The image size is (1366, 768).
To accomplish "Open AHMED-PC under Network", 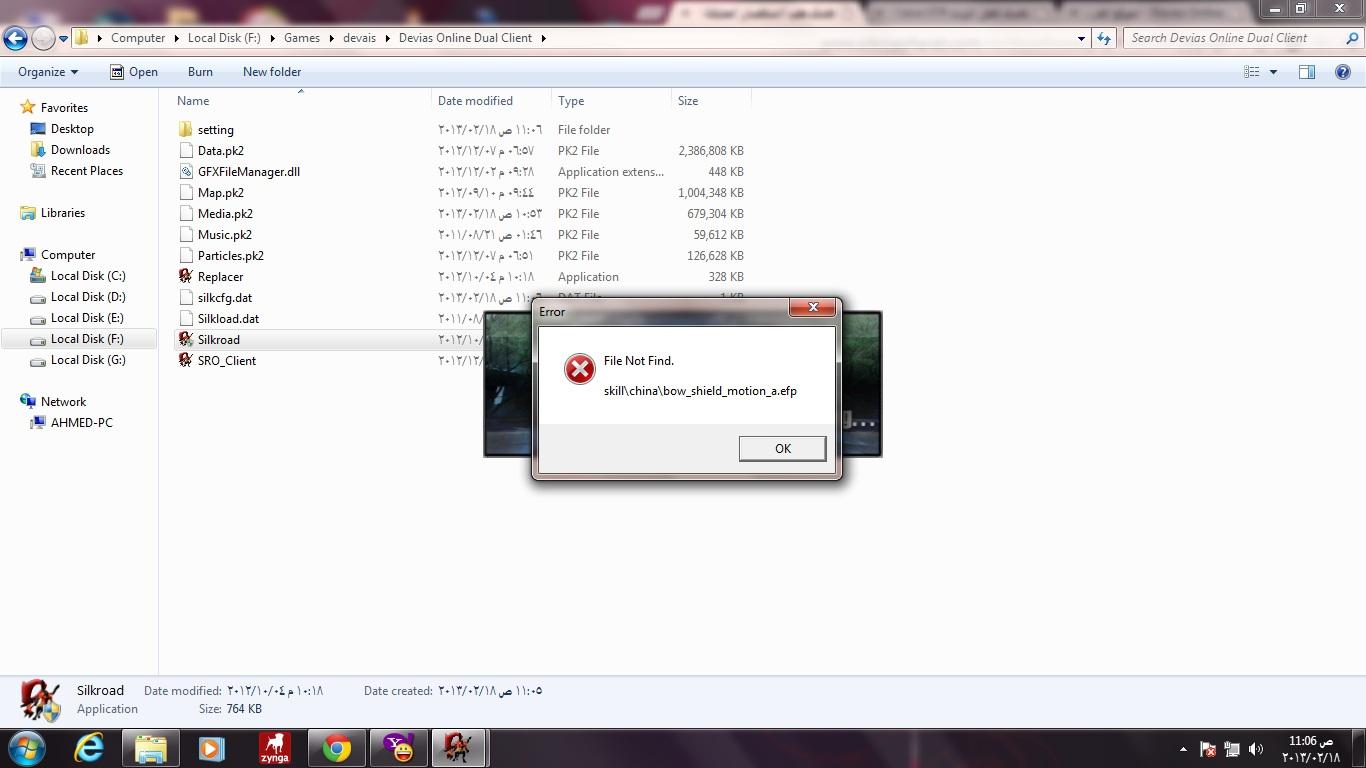I will (81, 423).
